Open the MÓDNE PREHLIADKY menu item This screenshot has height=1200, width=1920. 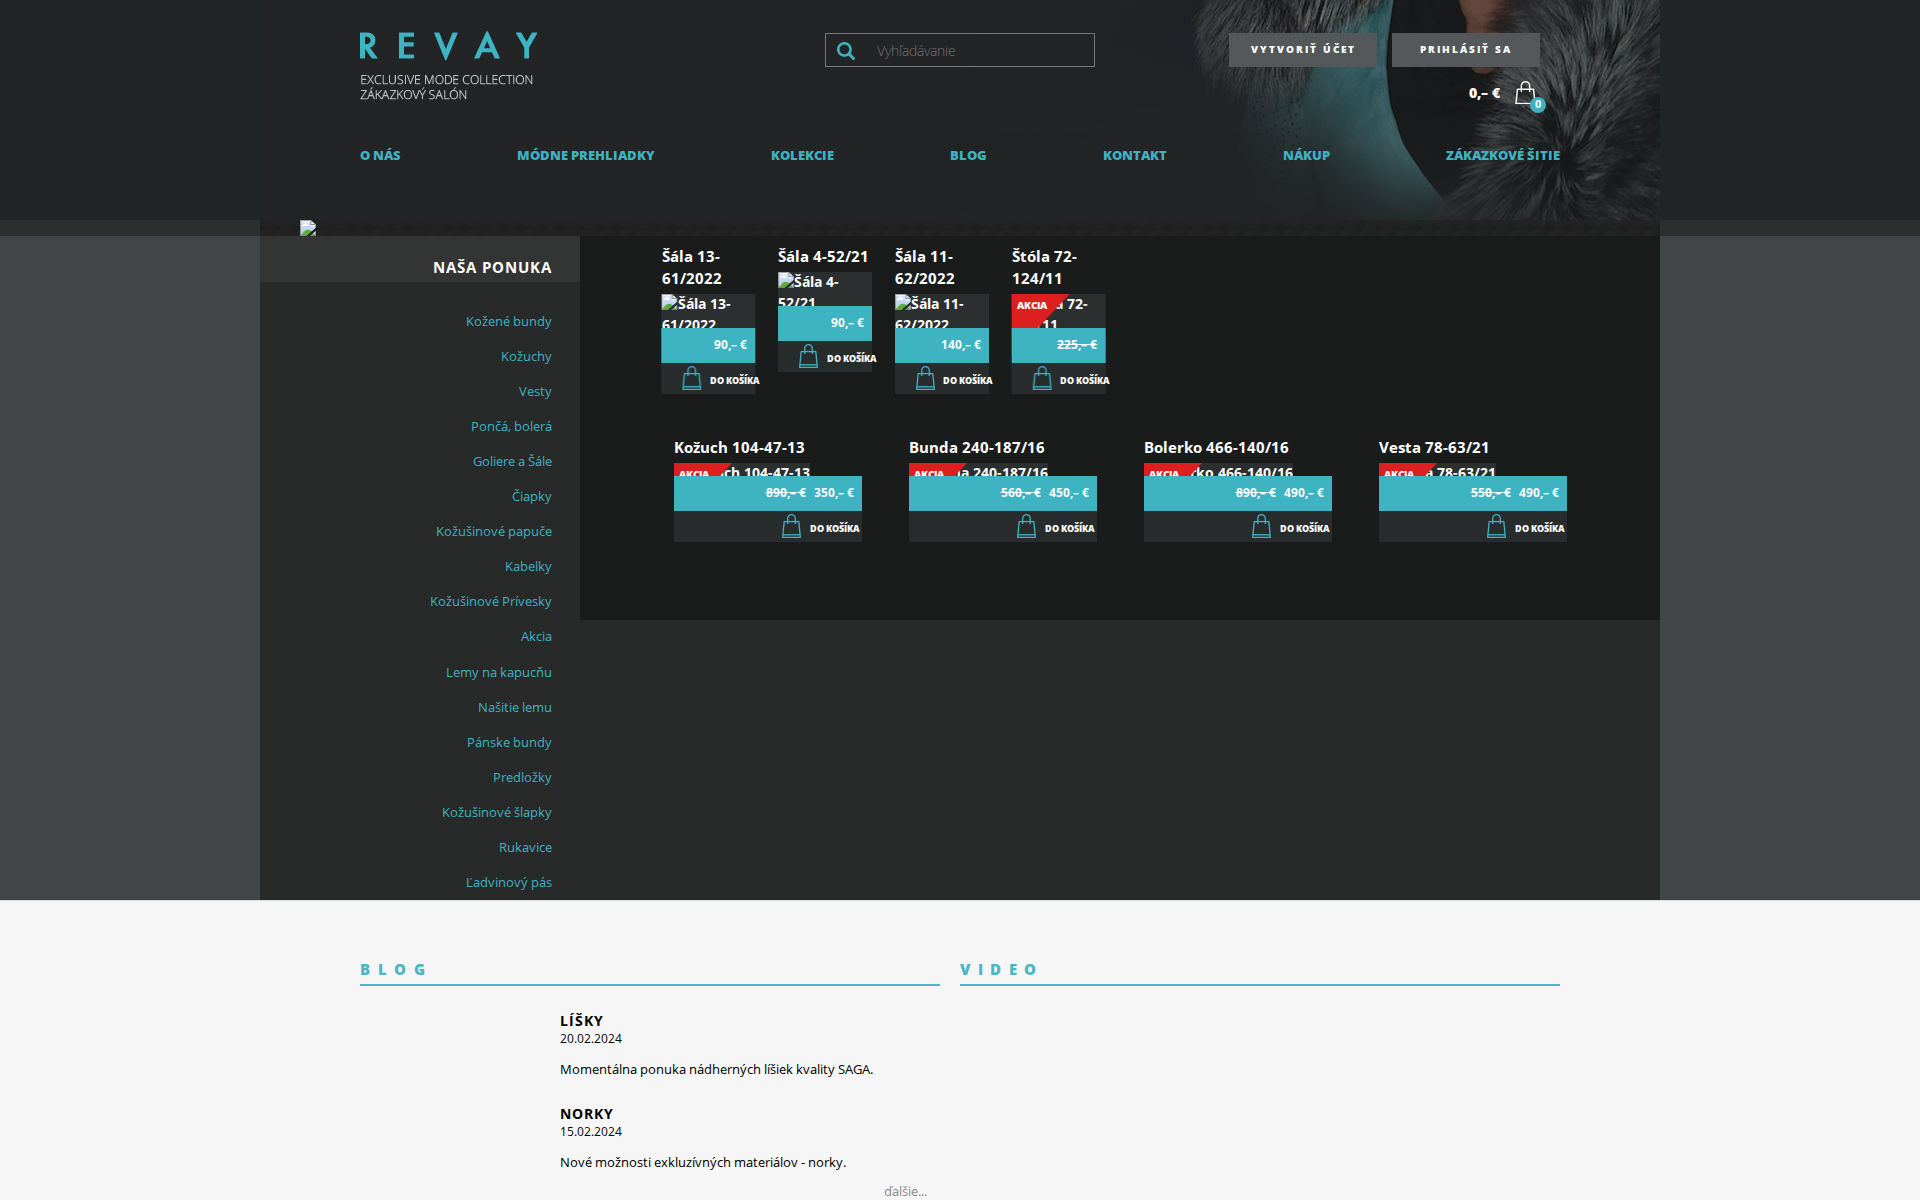pyautogui.click(x=585, y=156)
